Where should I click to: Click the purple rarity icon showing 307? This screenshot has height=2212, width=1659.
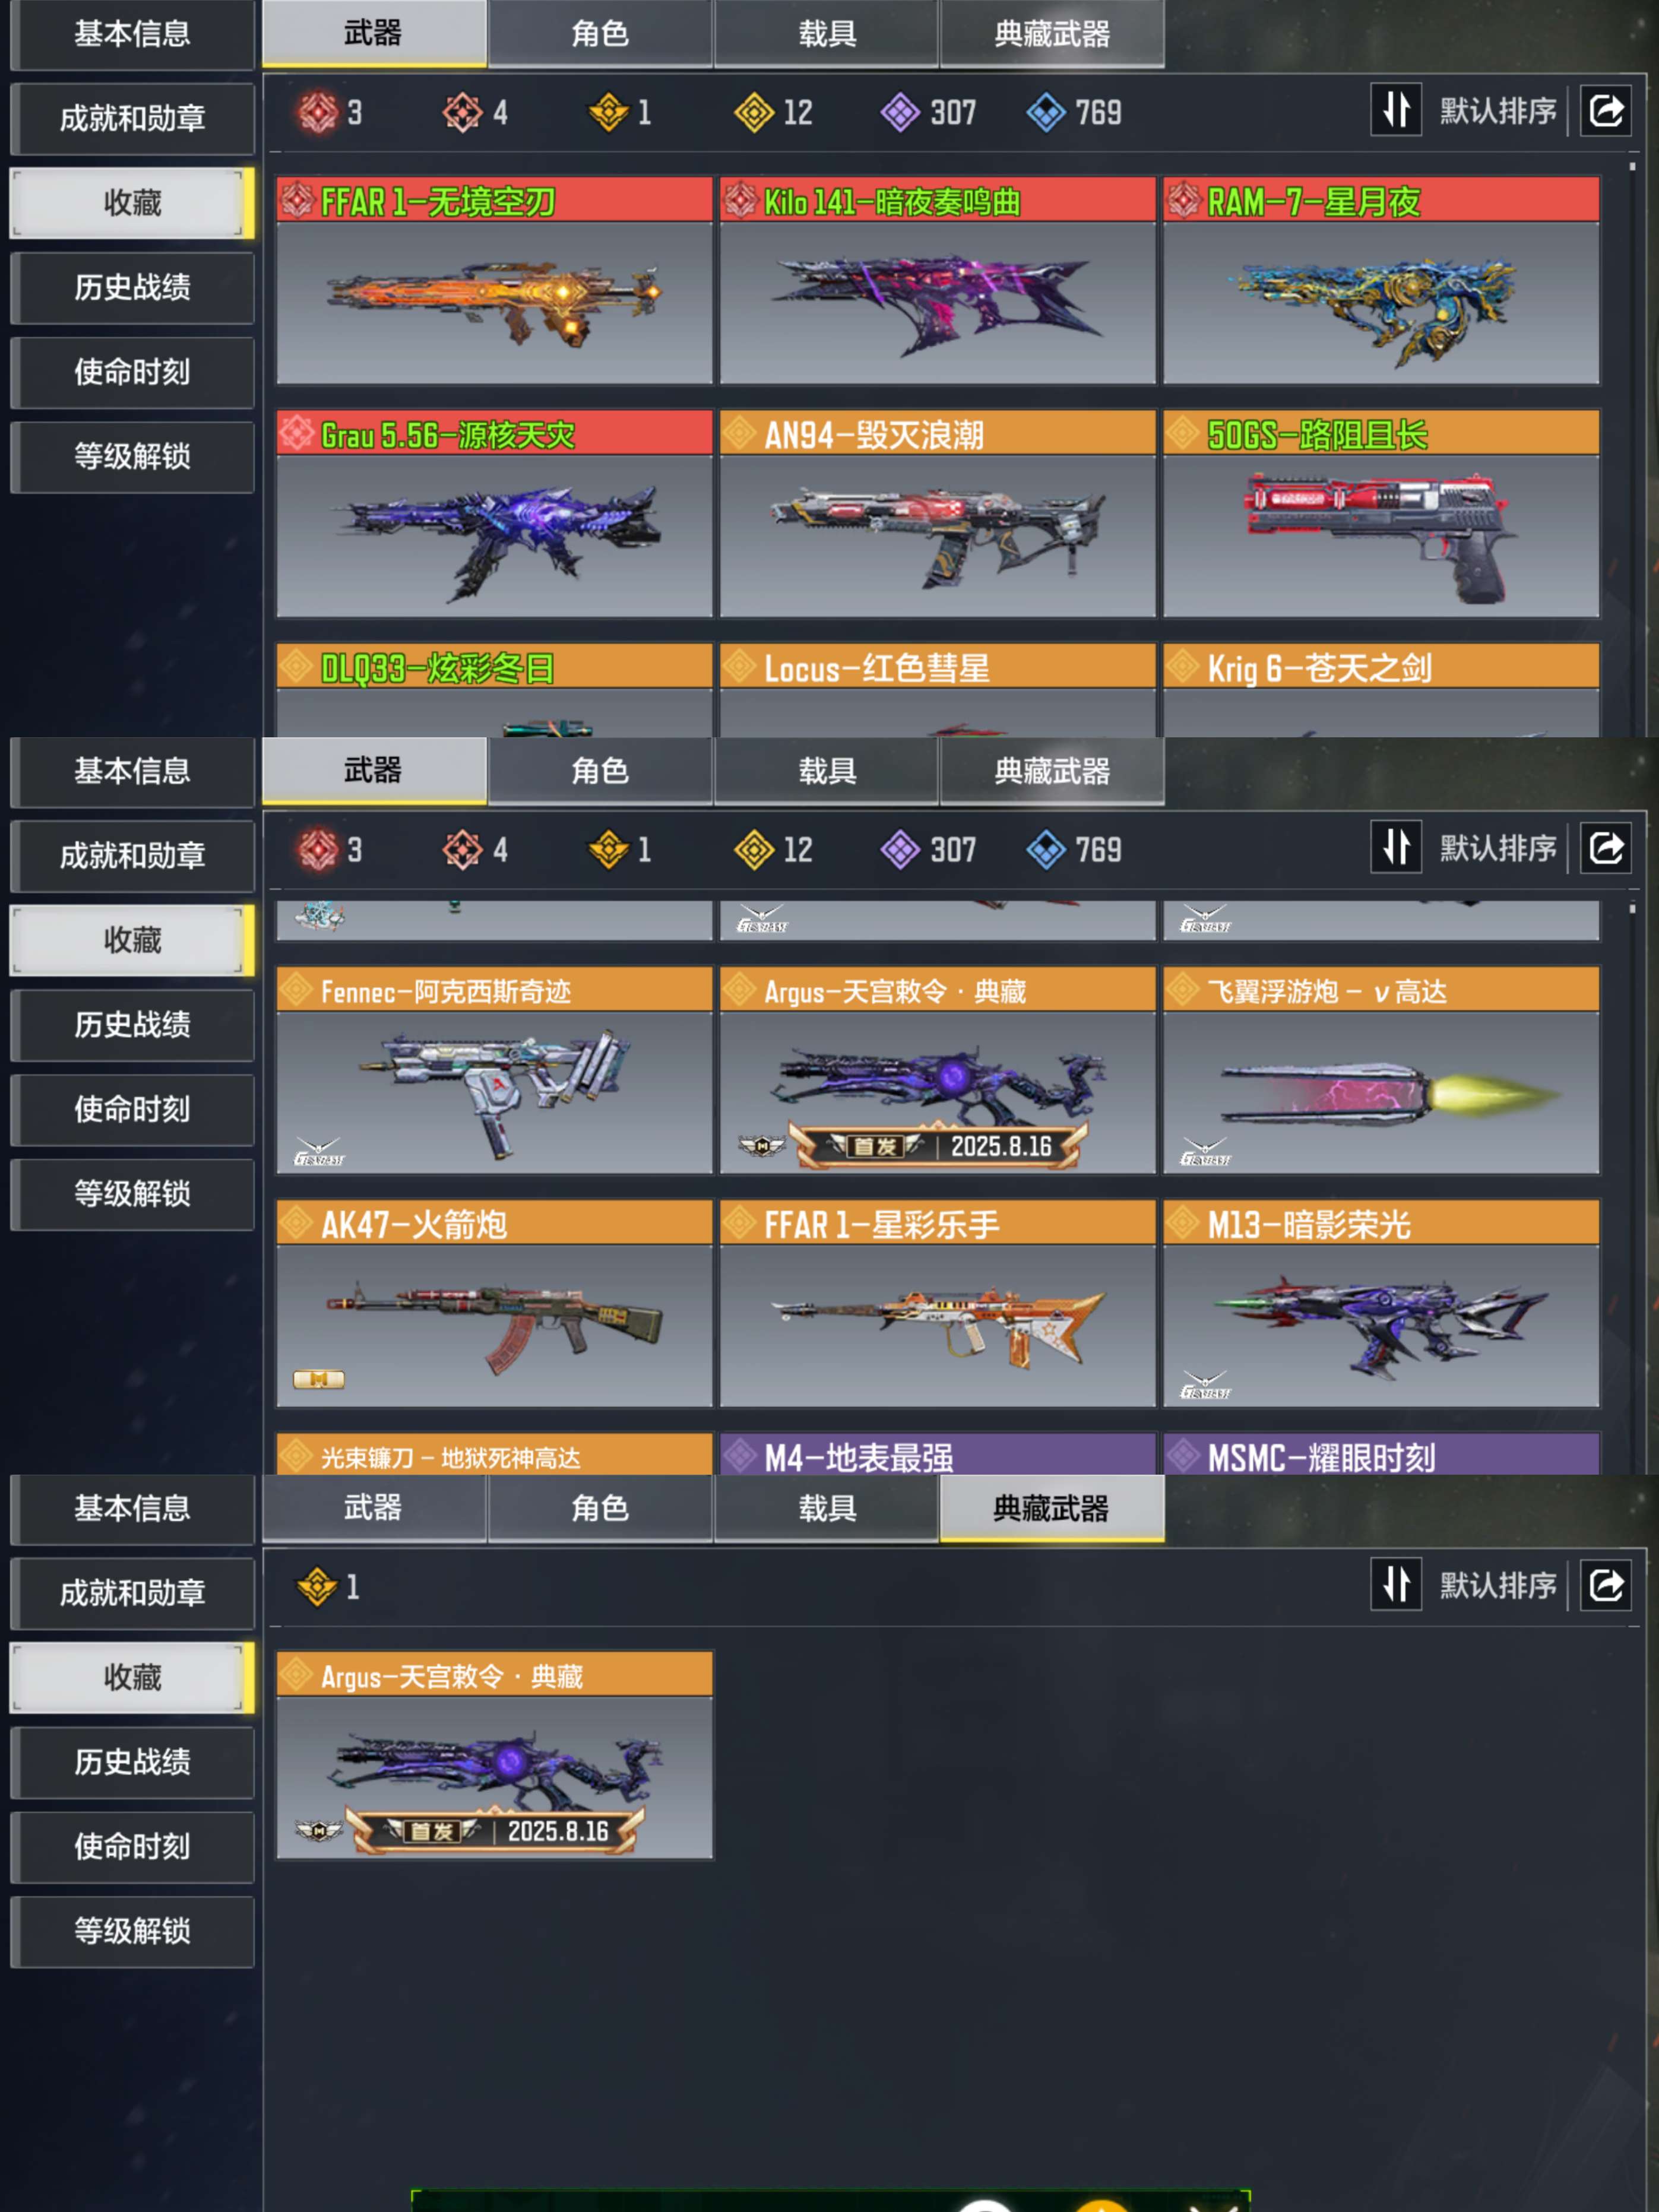(x=900, y=112)
